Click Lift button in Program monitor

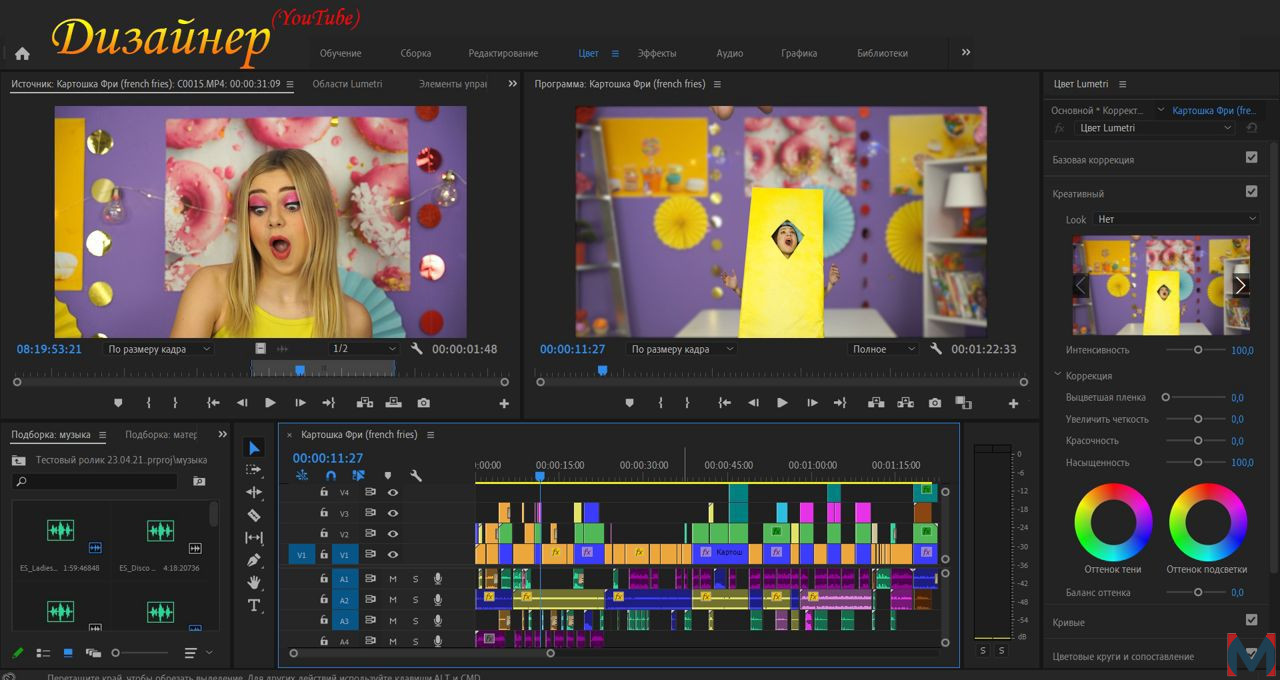click(x=877, y=403)
